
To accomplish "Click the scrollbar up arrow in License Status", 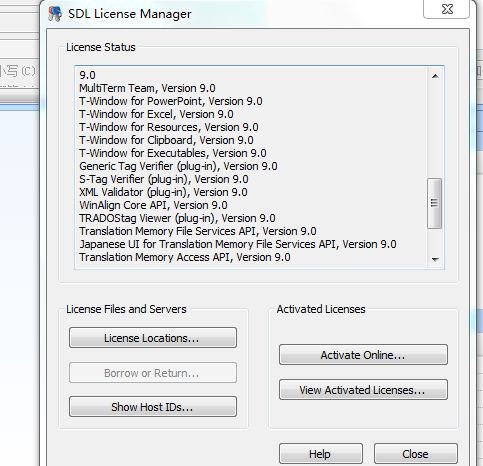I will point(435,76).
